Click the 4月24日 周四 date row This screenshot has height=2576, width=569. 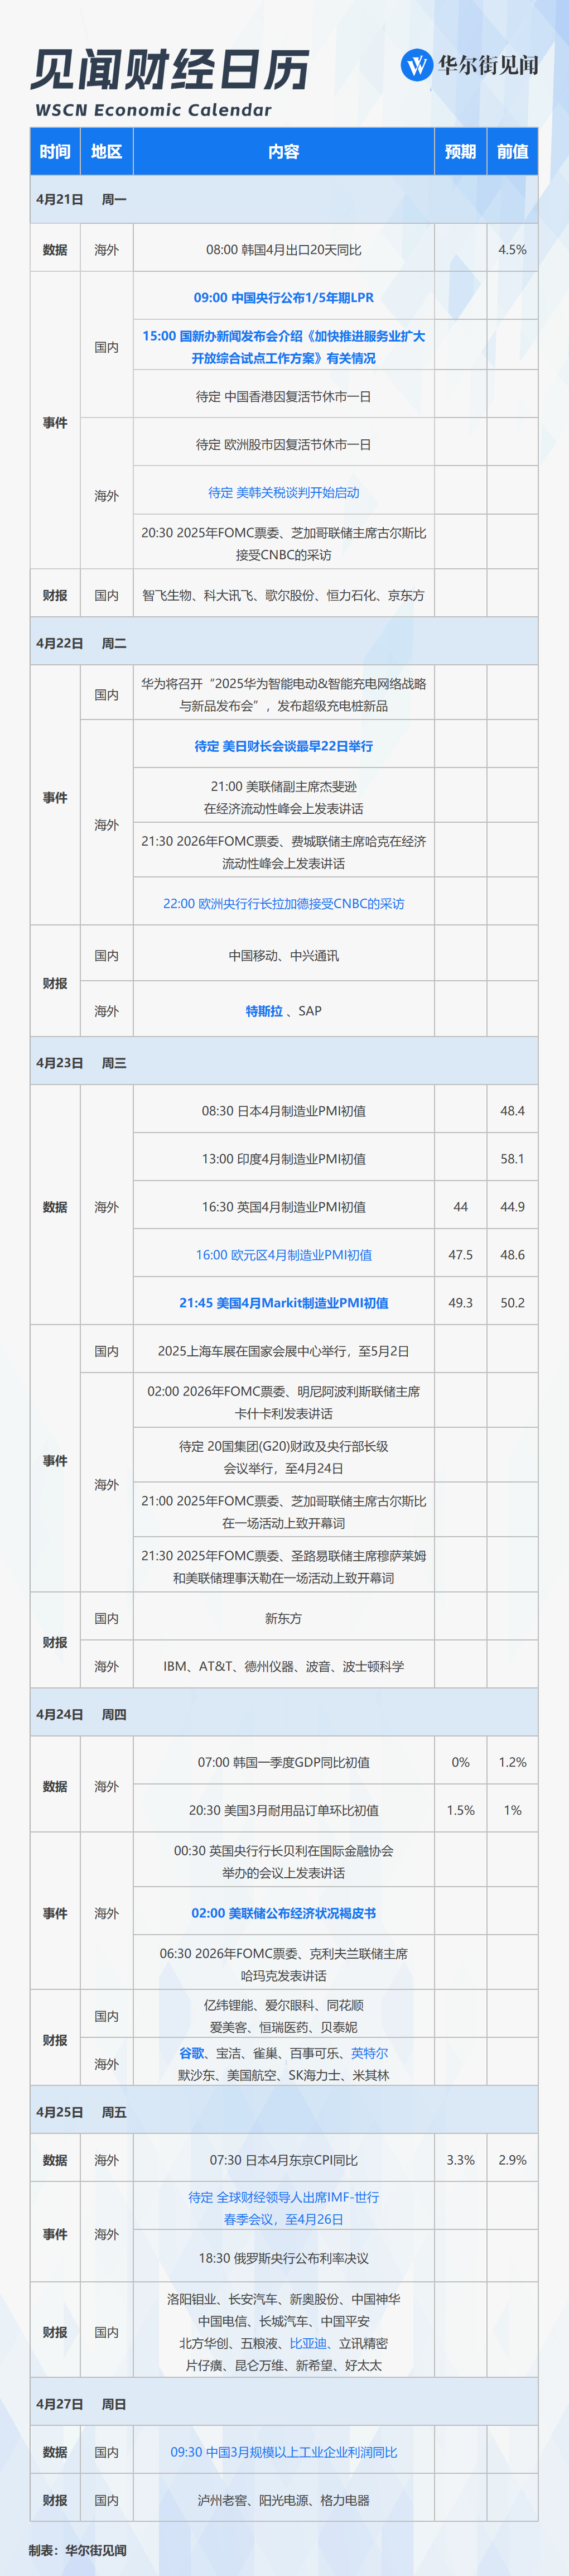pos(284,1714)
